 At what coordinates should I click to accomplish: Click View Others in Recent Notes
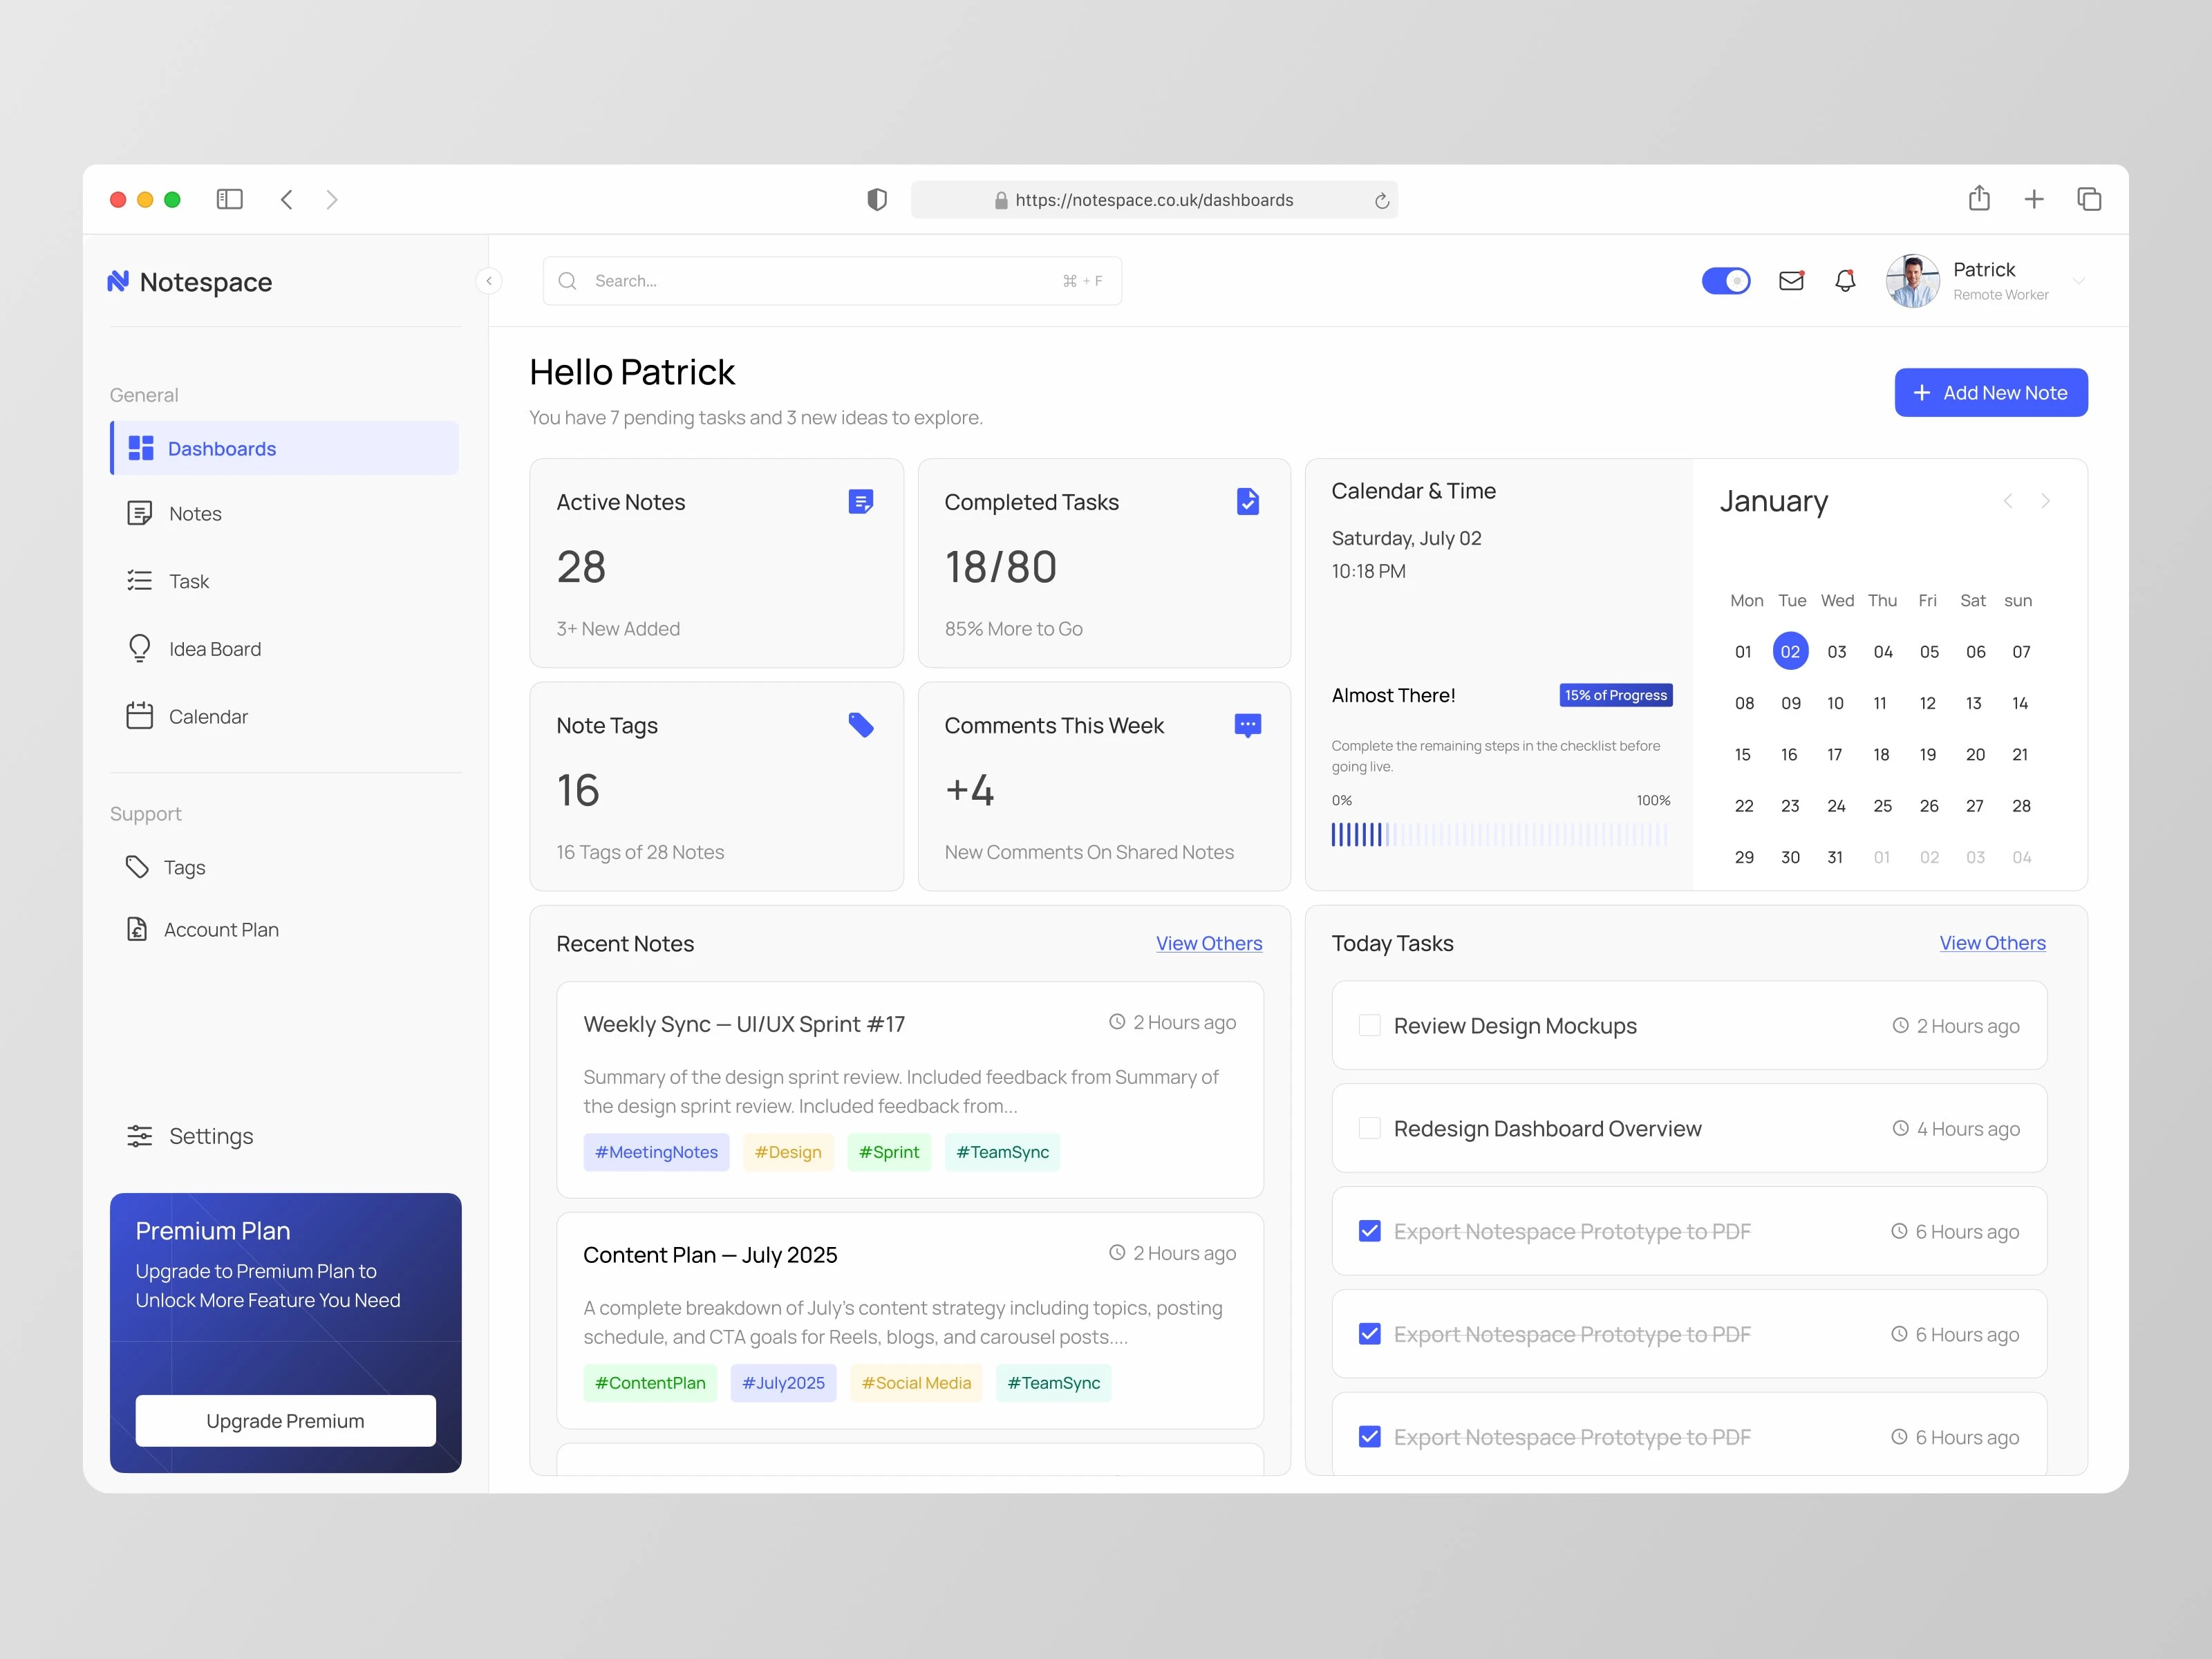pos(1208,943)
